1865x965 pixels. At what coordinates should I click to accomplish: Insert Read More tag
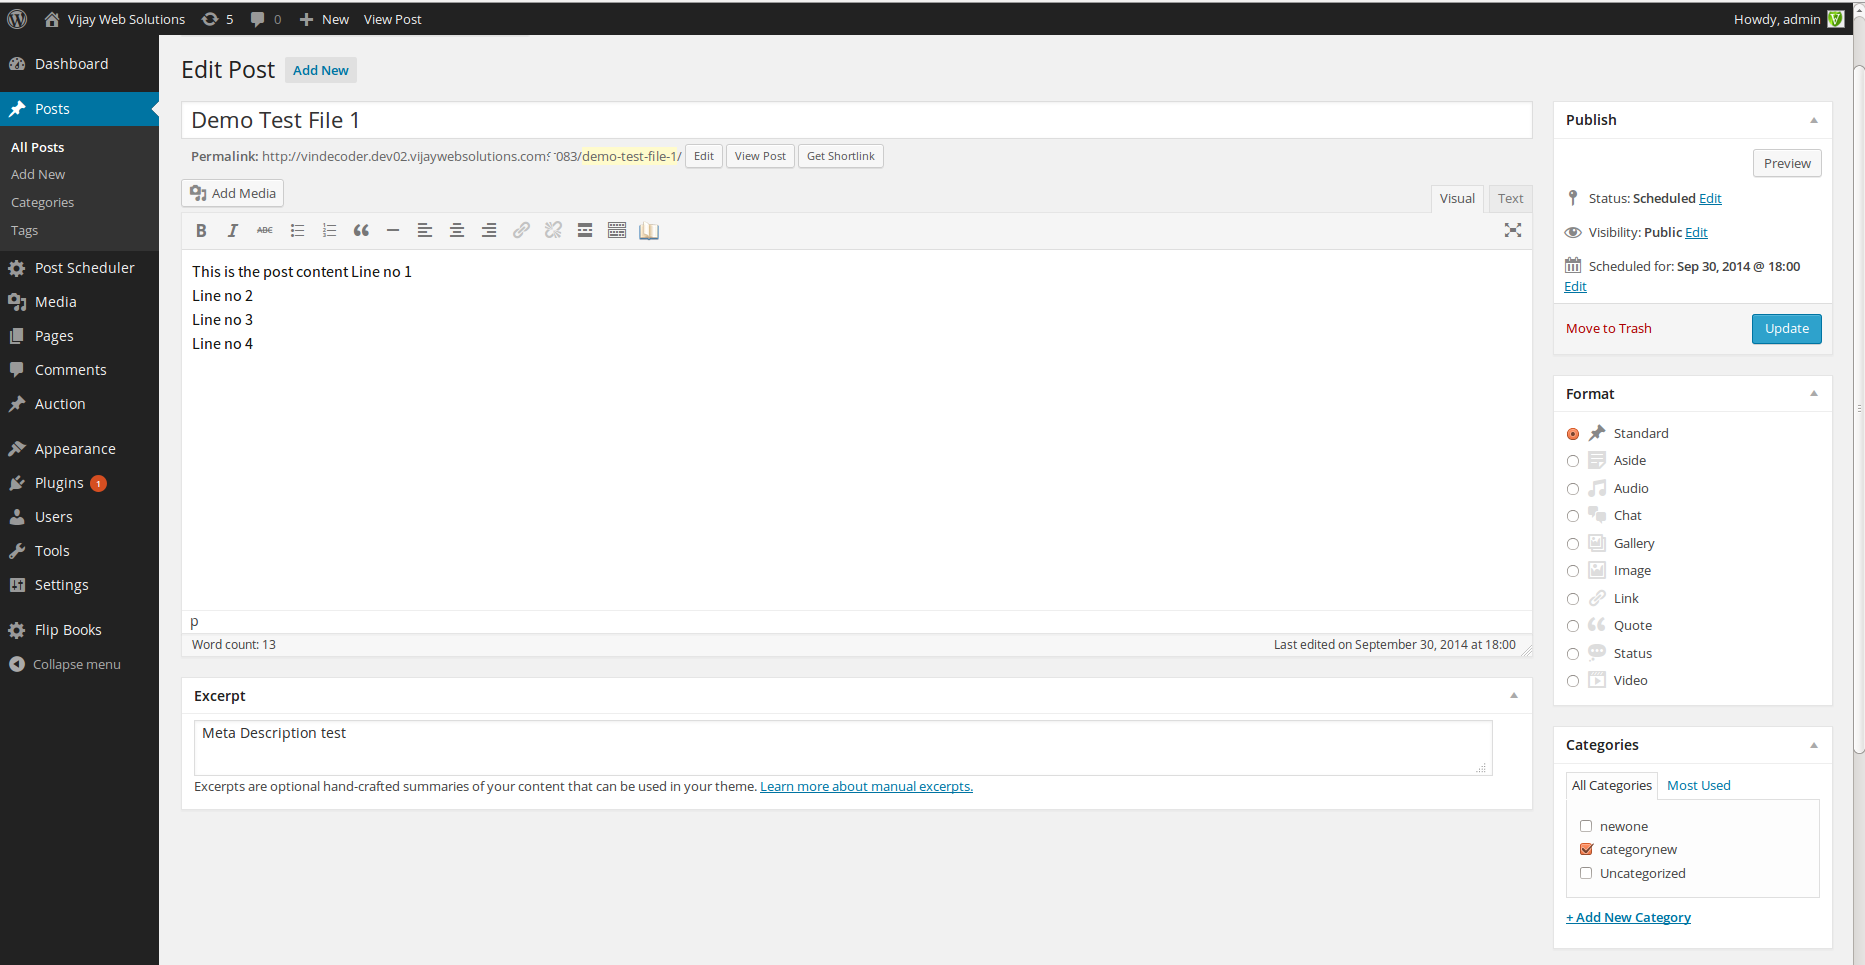pos(585,231)
